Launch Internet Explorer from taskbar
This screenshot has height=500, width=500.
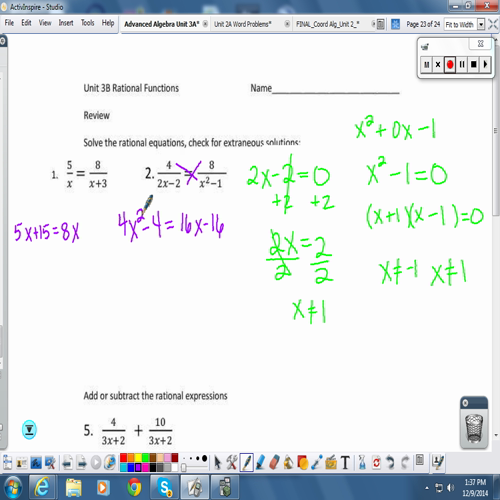tap(42, 488)
